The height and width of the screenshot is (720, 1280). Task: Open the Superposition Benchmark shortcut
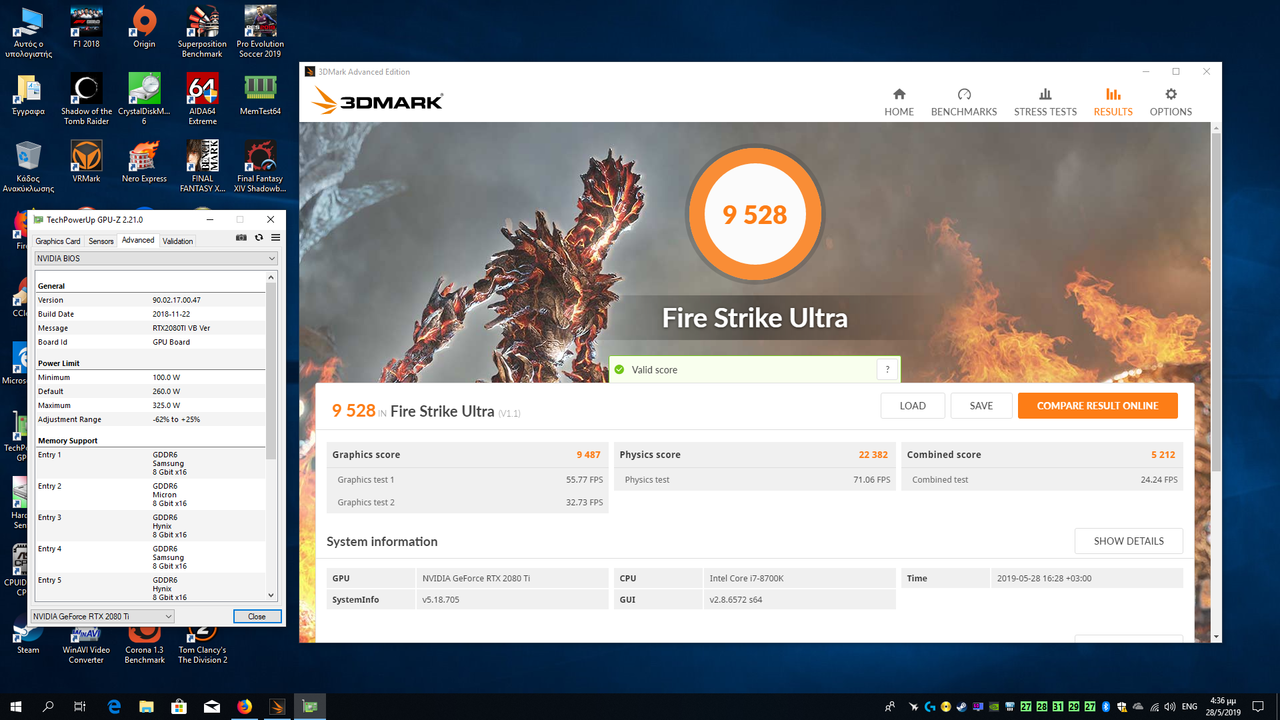click(202, 32)
